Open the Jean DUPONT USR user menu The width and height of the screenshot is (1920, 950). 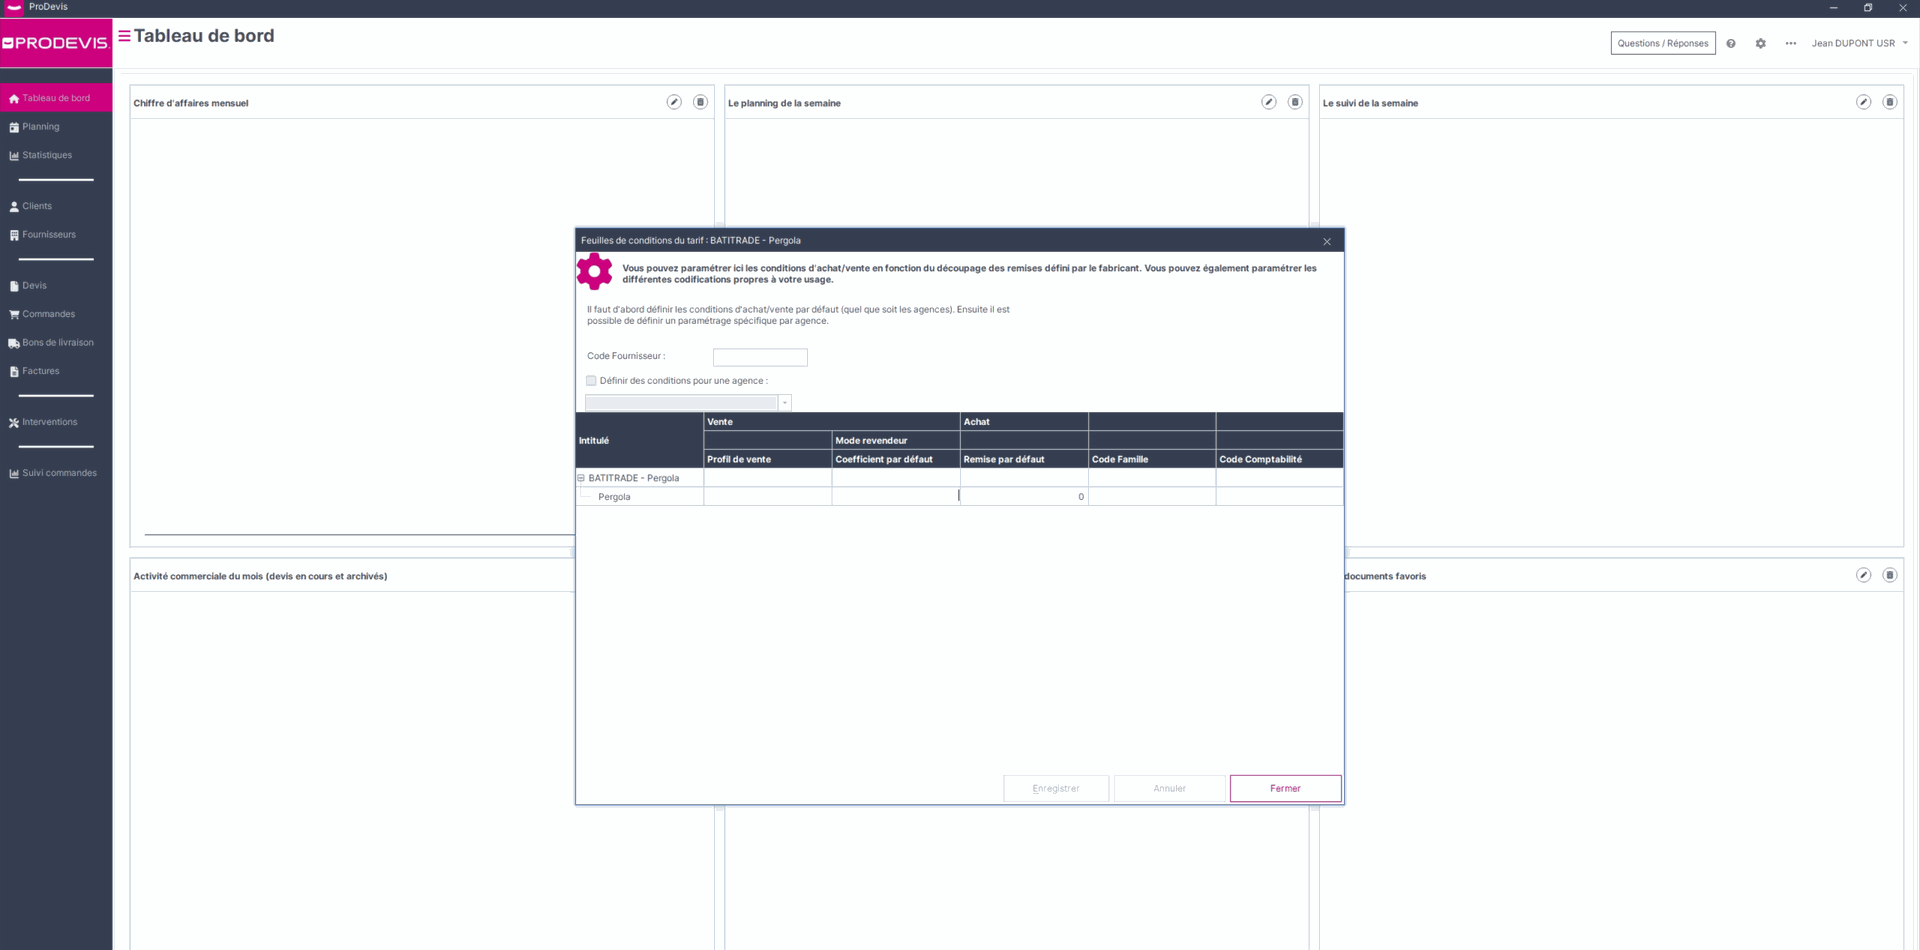[1860, 44]
